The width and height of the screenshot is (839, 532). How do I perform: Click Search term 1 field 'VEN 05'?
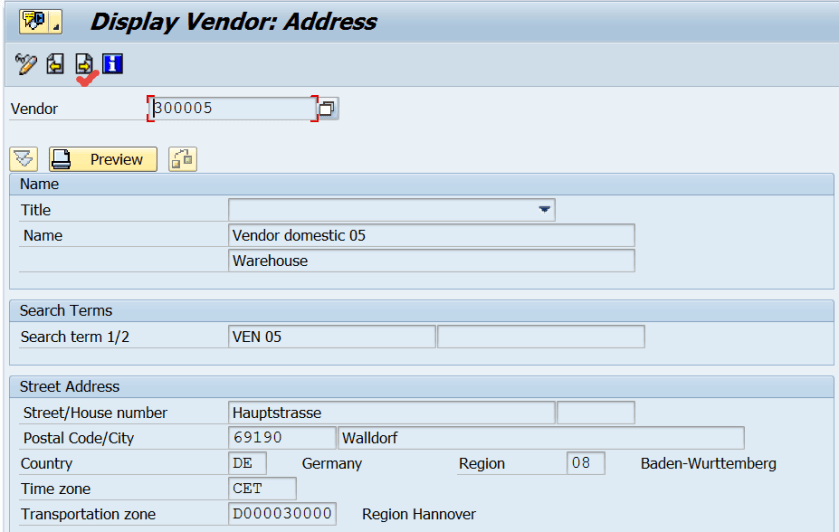click(332, 337)
